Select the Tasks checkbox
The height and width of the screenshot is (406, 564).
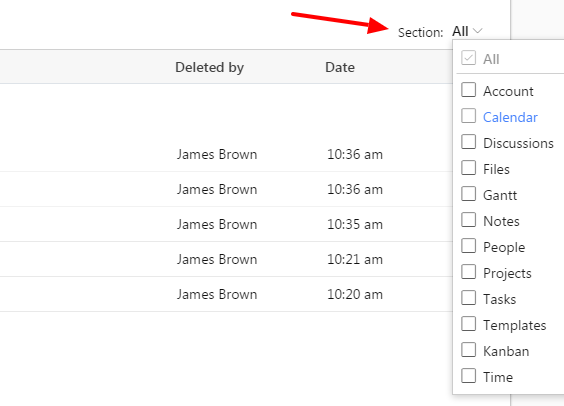pos(468,298)
